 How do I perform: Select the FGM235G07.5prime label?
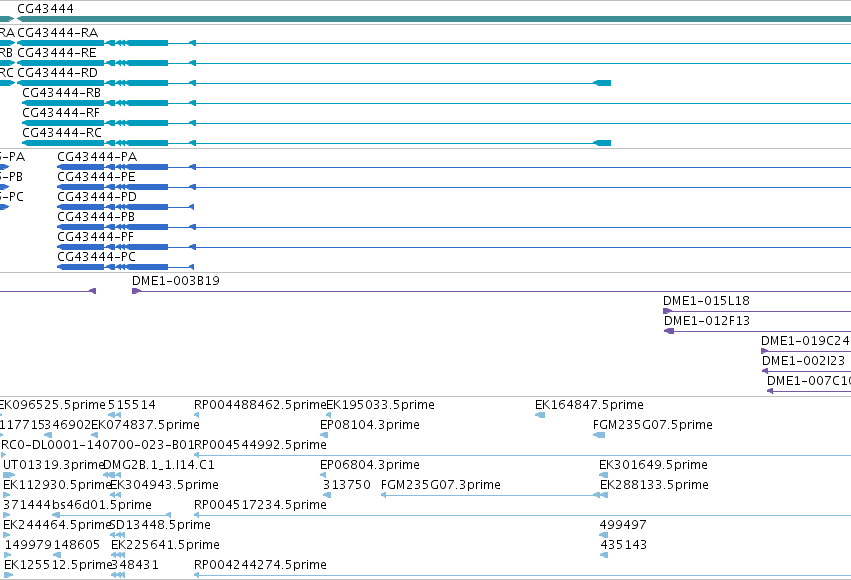click(x=653, y=425)
